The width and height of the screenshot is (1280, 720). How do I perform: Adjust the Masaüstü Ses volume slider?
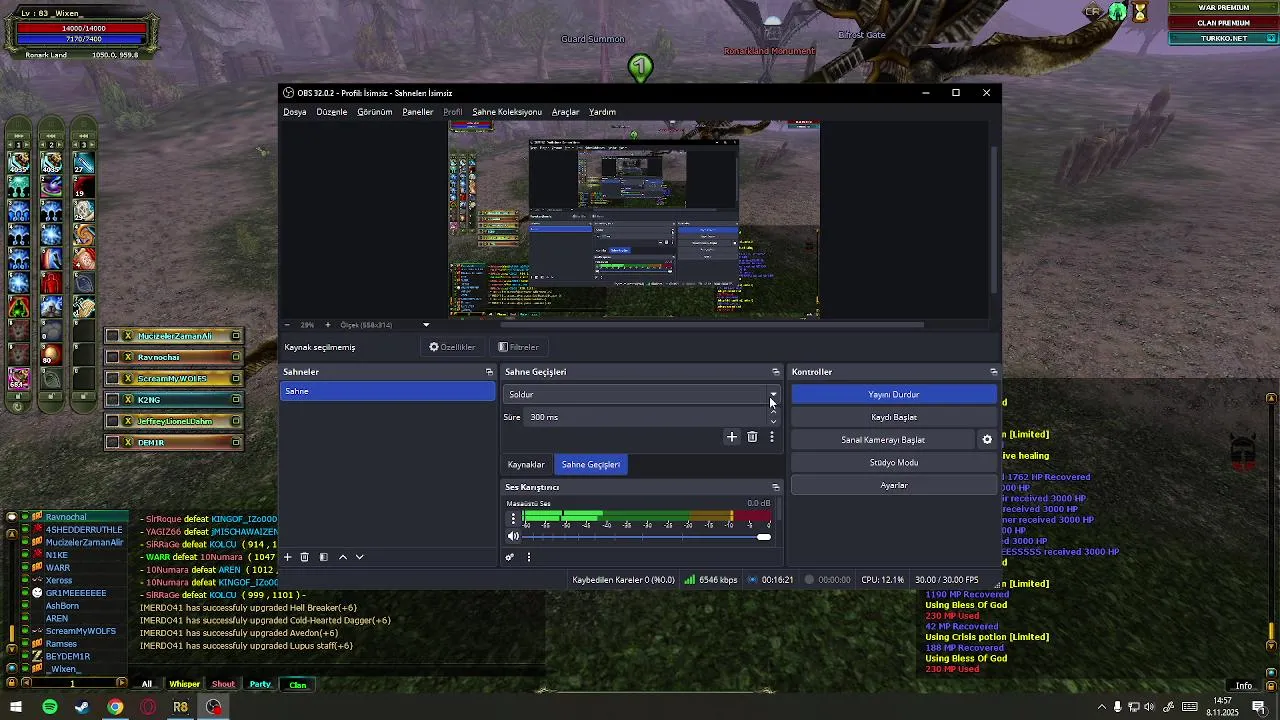(646, 537)
